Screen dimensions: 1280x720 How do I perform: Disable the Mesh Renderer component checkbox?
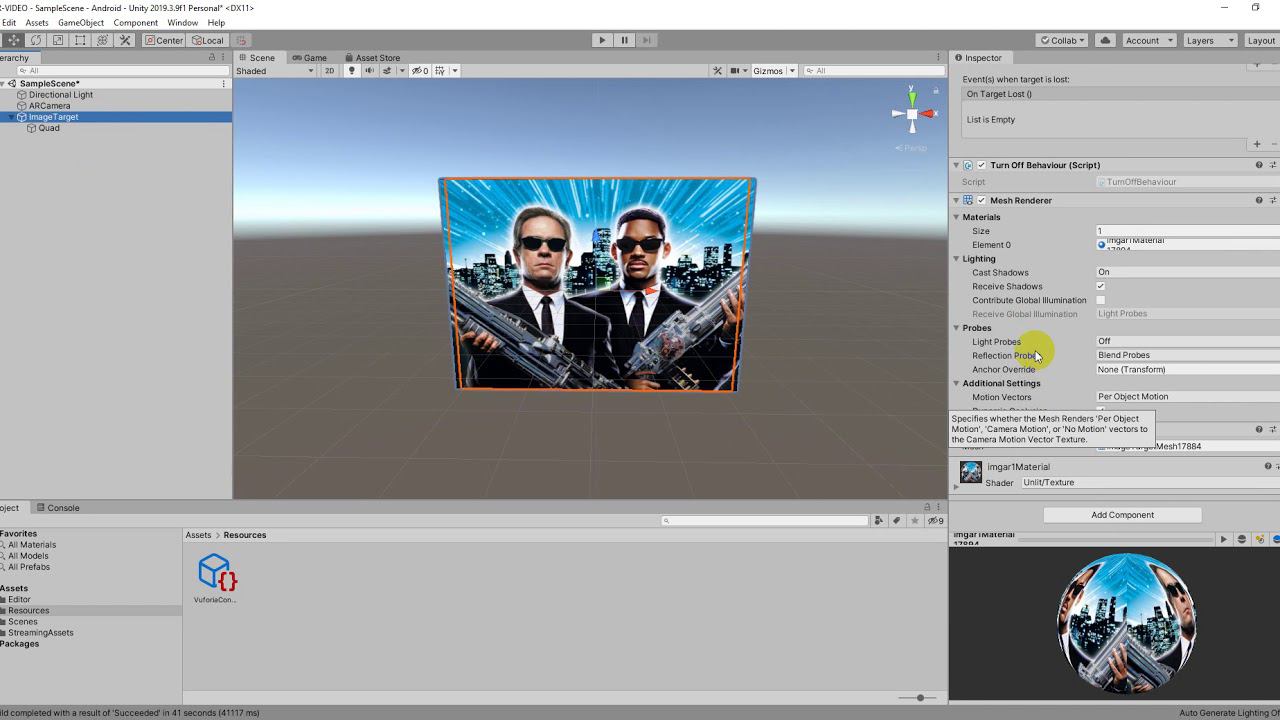(981, 201)
